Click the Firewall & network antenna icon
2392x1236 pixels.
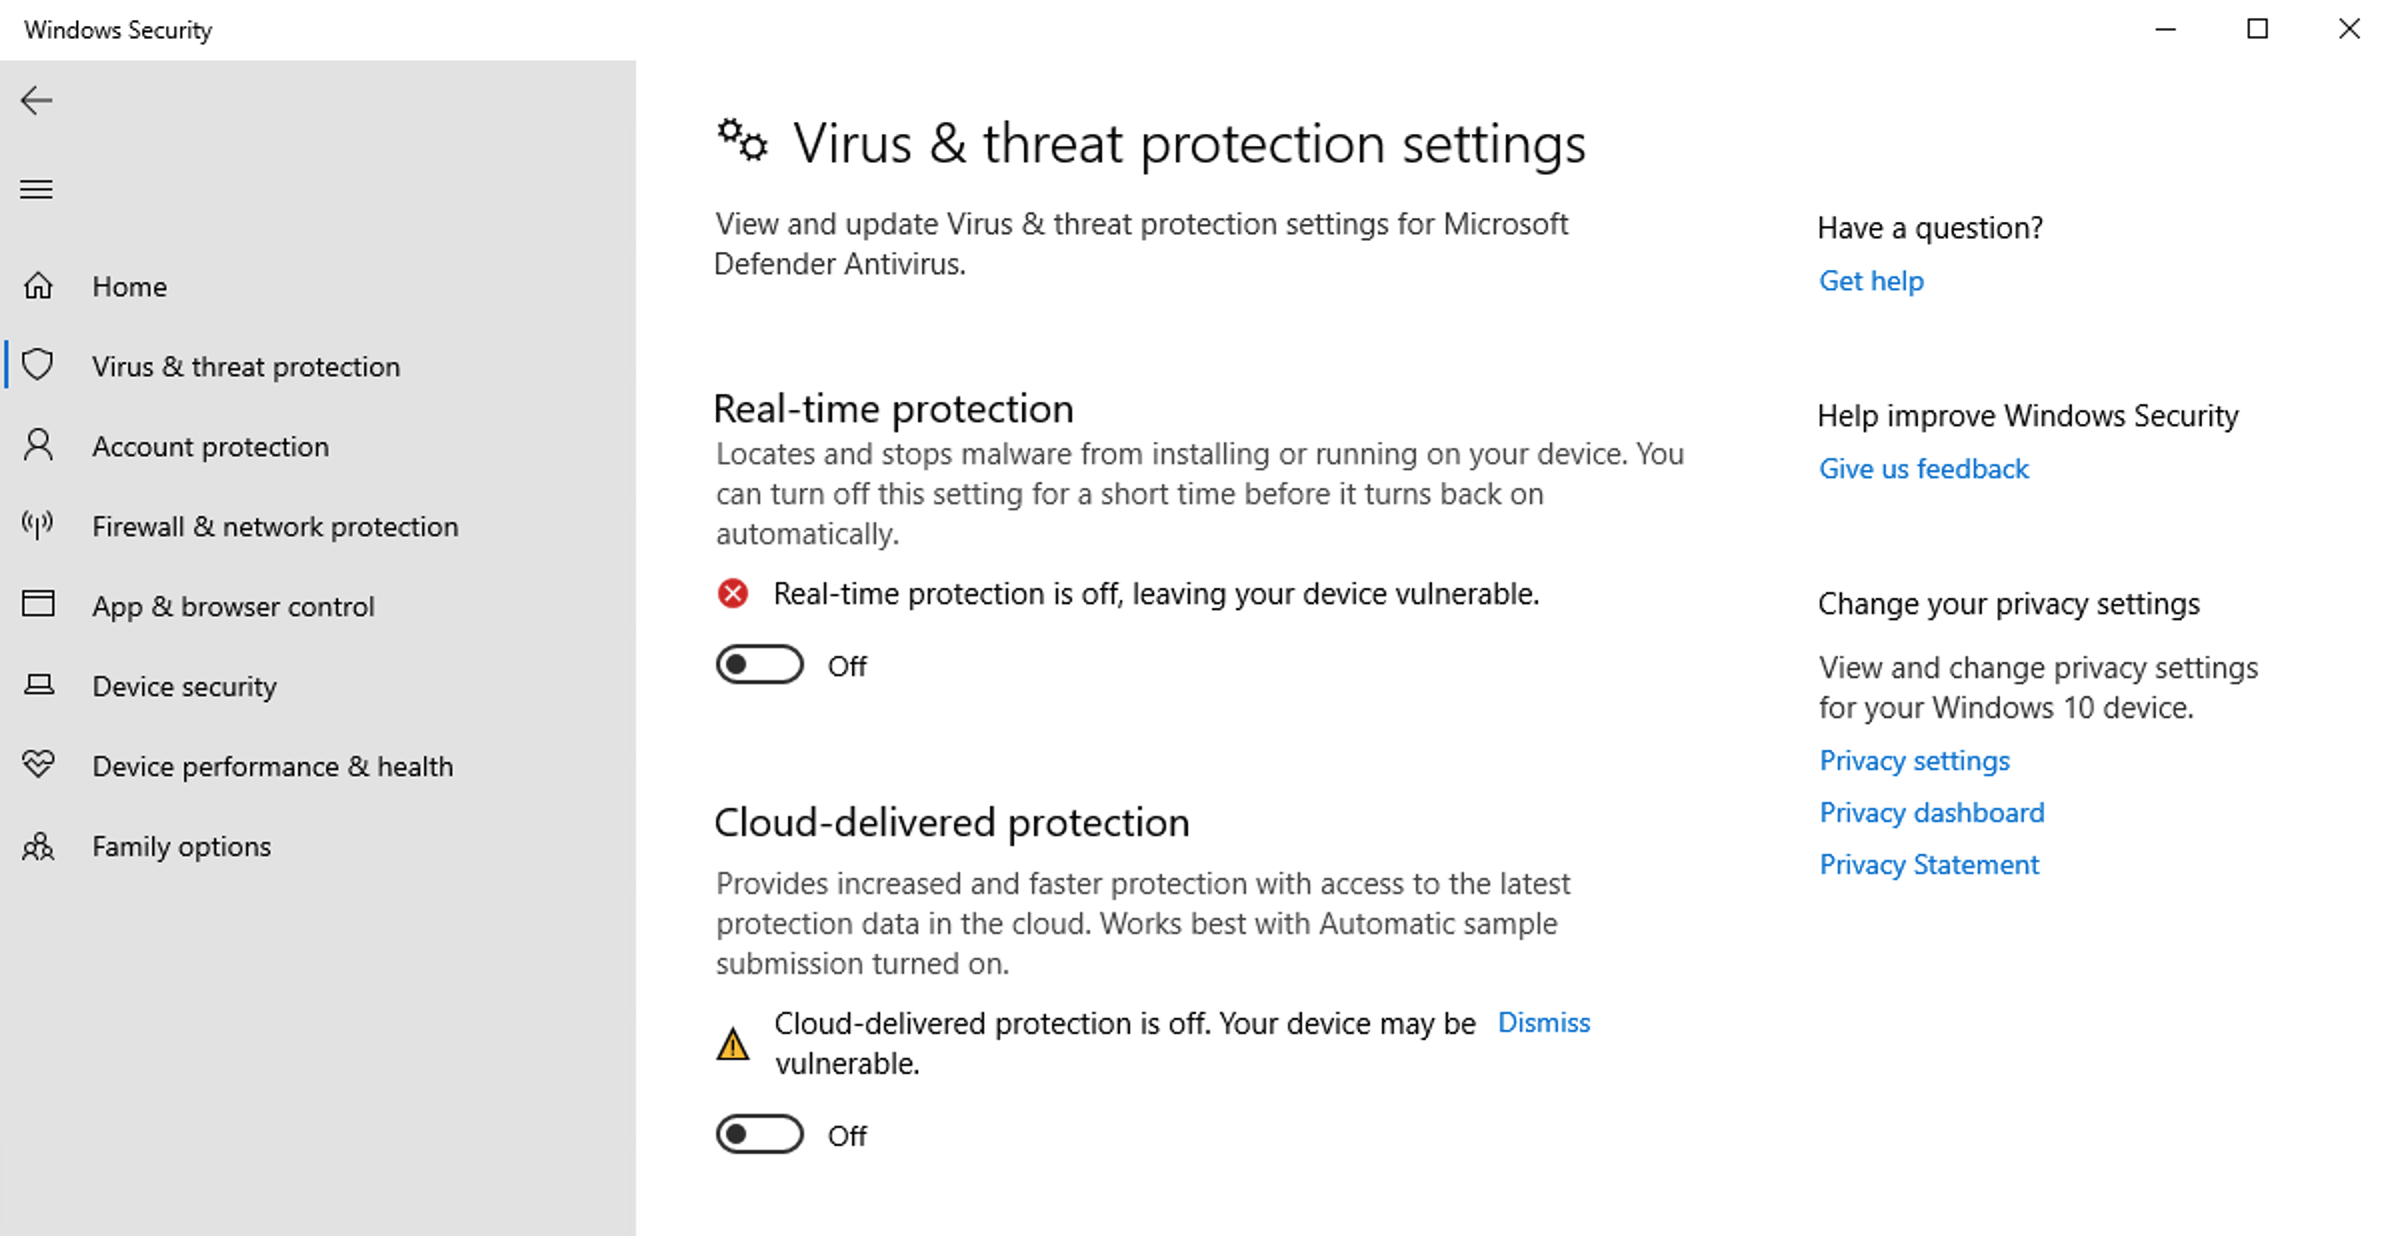tap(38, 525)
